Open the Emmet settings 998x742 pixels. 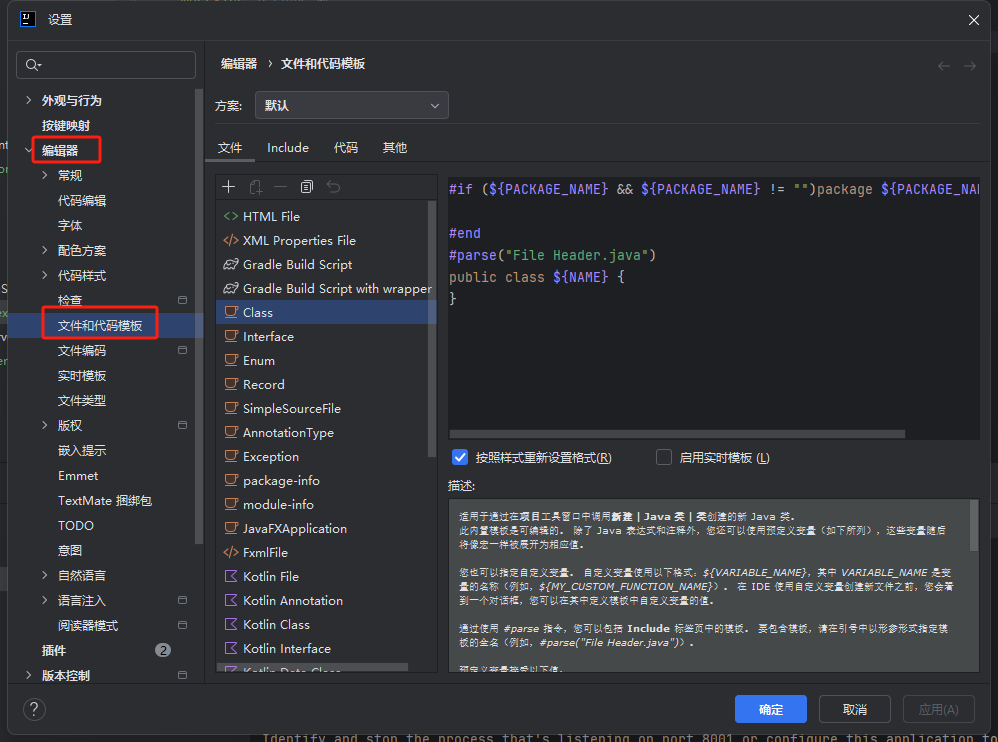[78, 475]
